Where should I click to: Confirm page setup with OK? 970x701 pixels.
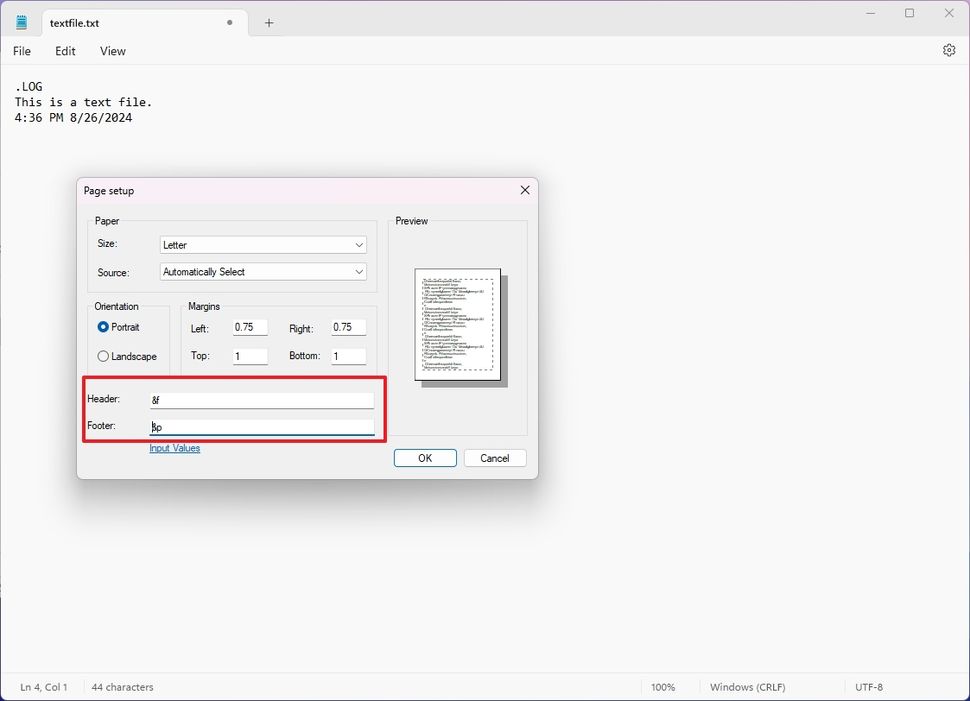click(424, 457)
